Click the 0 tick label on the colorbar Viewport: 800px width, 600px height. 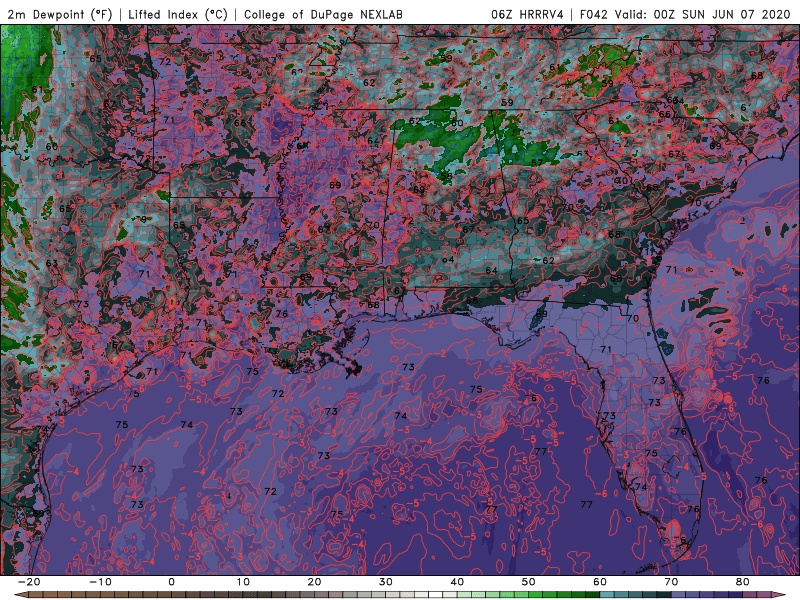coord(171,582)
